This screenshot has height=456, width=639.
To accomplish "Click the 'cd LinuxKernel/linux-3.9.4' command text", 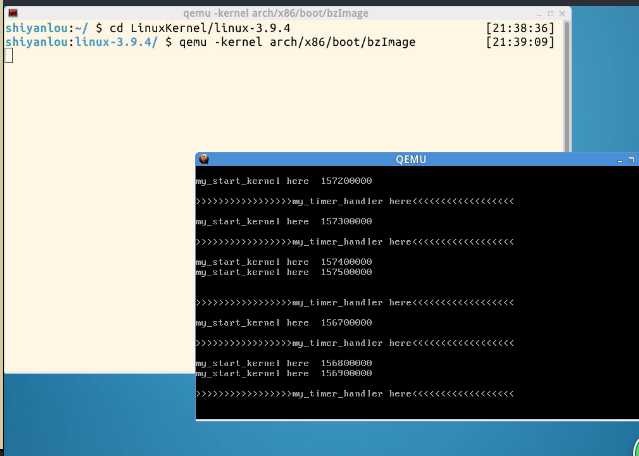I will point(200,29).
